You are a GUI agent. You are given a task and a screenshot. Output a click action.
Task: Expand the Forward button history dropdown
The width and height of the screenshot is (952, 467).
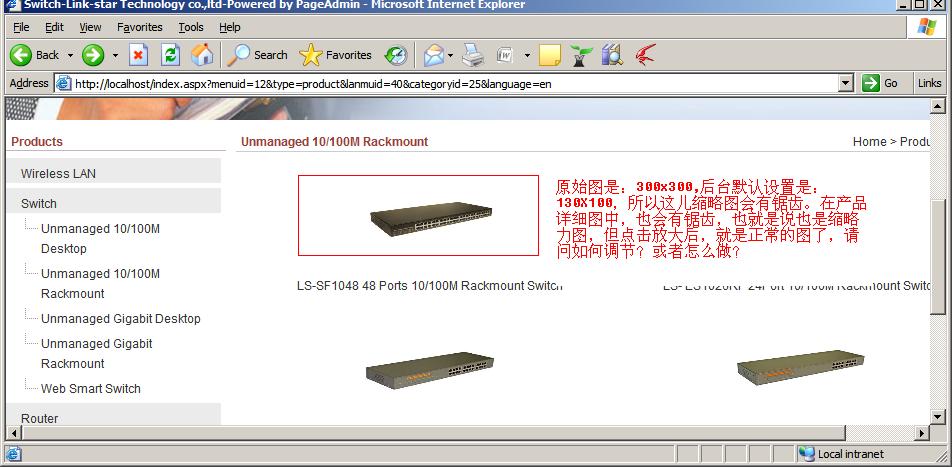tap(115, 56)
